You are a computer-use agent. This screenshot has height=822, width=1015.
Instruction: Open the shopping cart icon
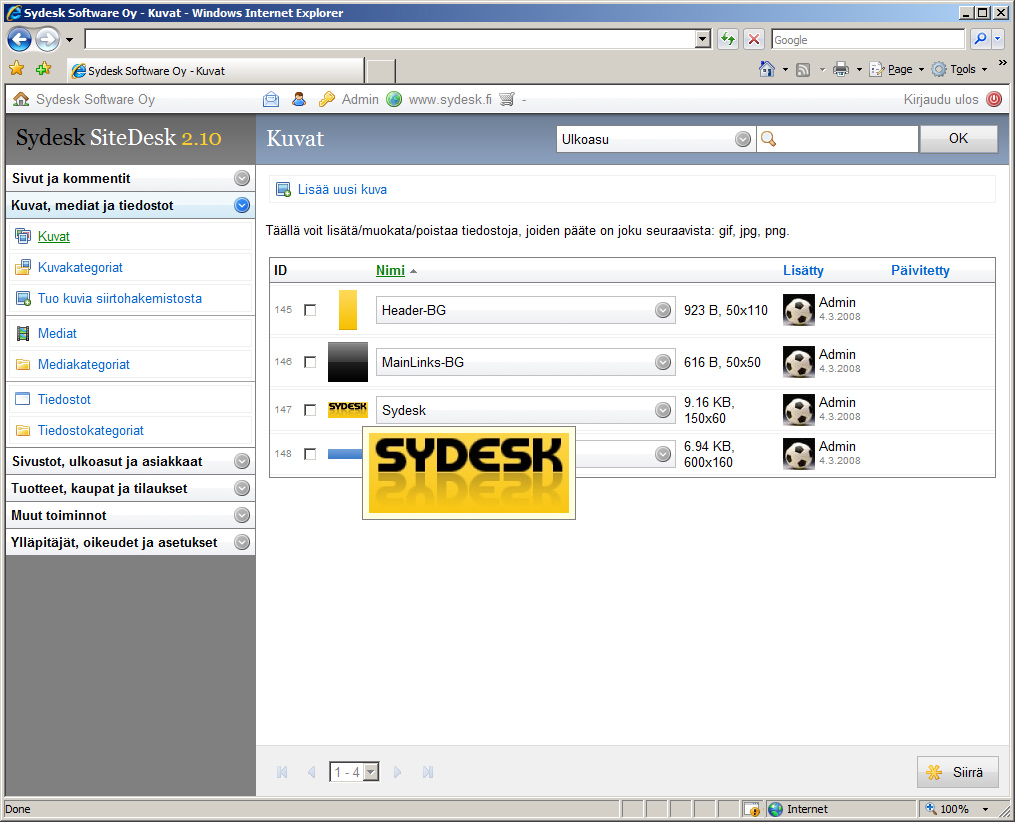point(507,99)
